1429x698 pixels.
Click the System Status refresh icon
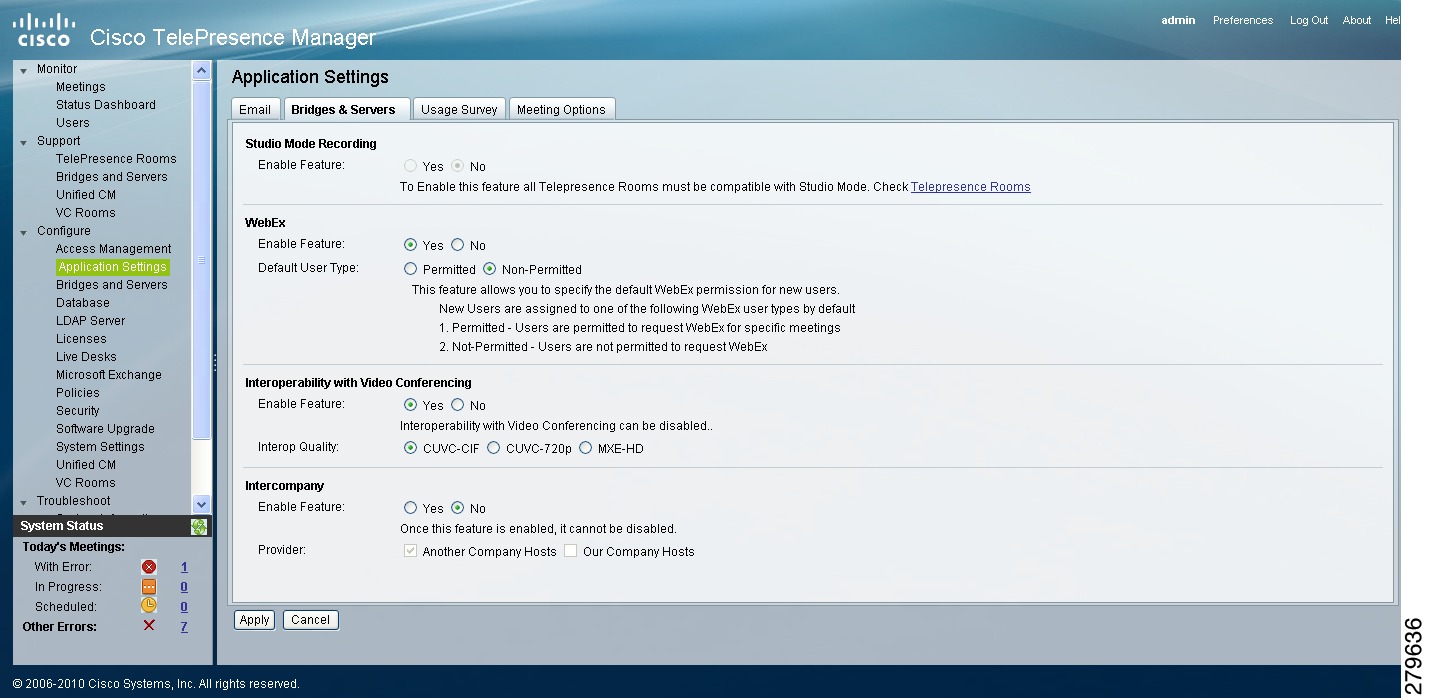pos(199,526)
